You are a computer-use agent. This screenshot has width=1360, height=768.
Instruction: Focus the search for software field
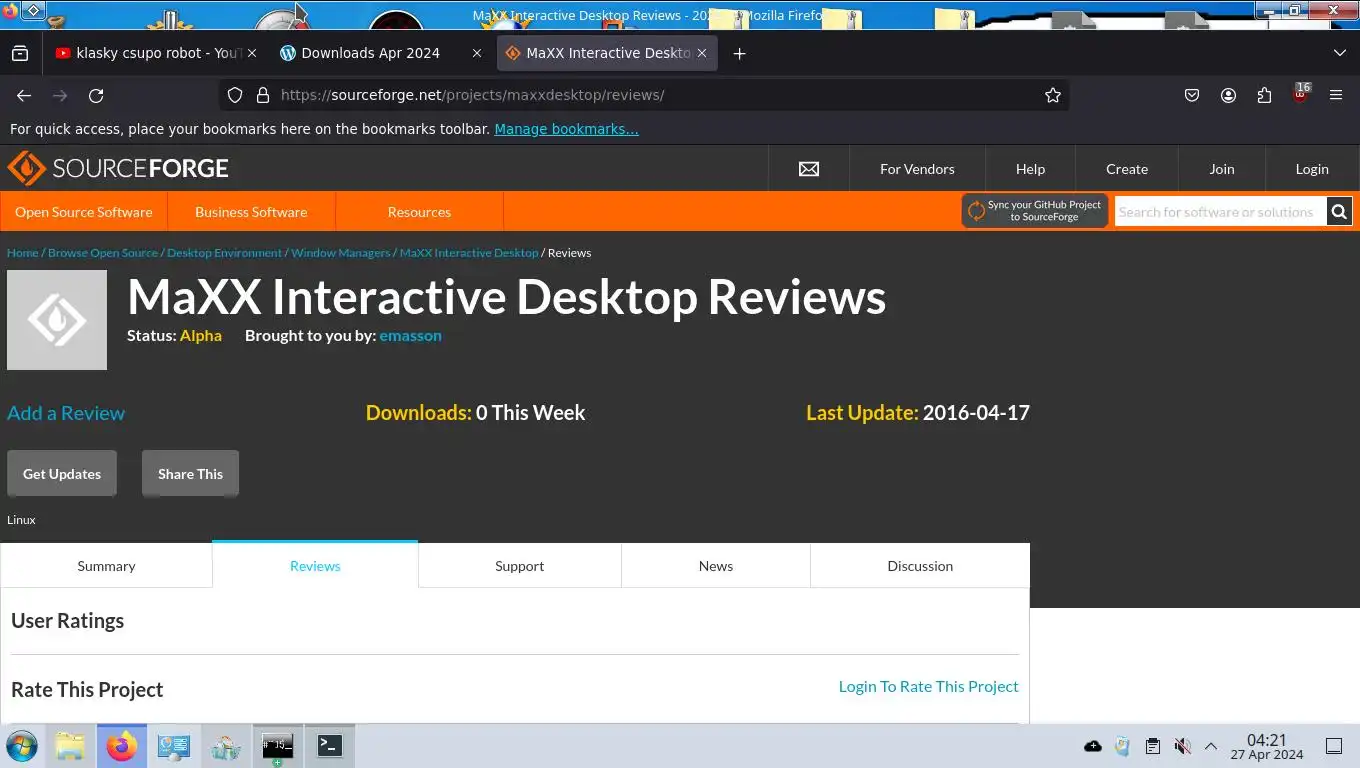pos(1220,212)
